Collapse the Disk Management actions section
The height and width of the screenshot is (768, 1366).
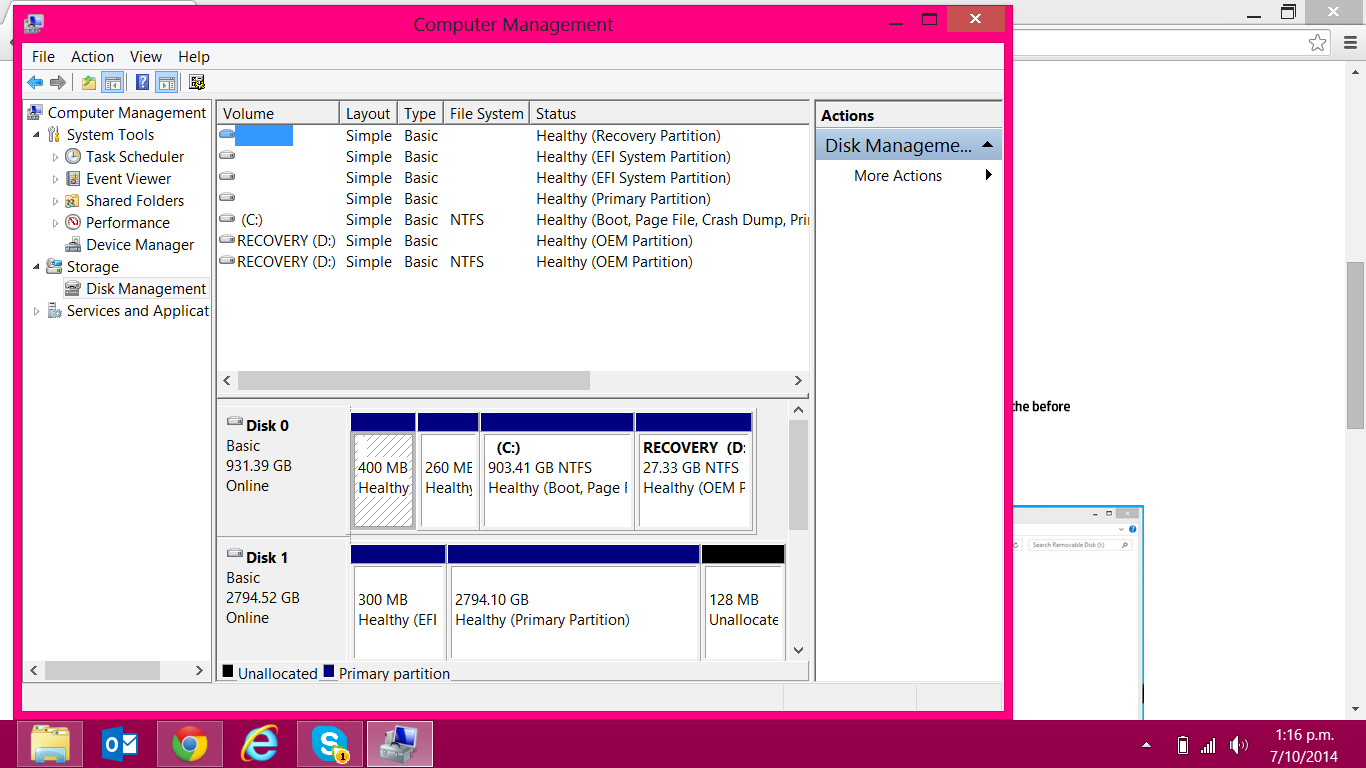(x=987, y=146)
